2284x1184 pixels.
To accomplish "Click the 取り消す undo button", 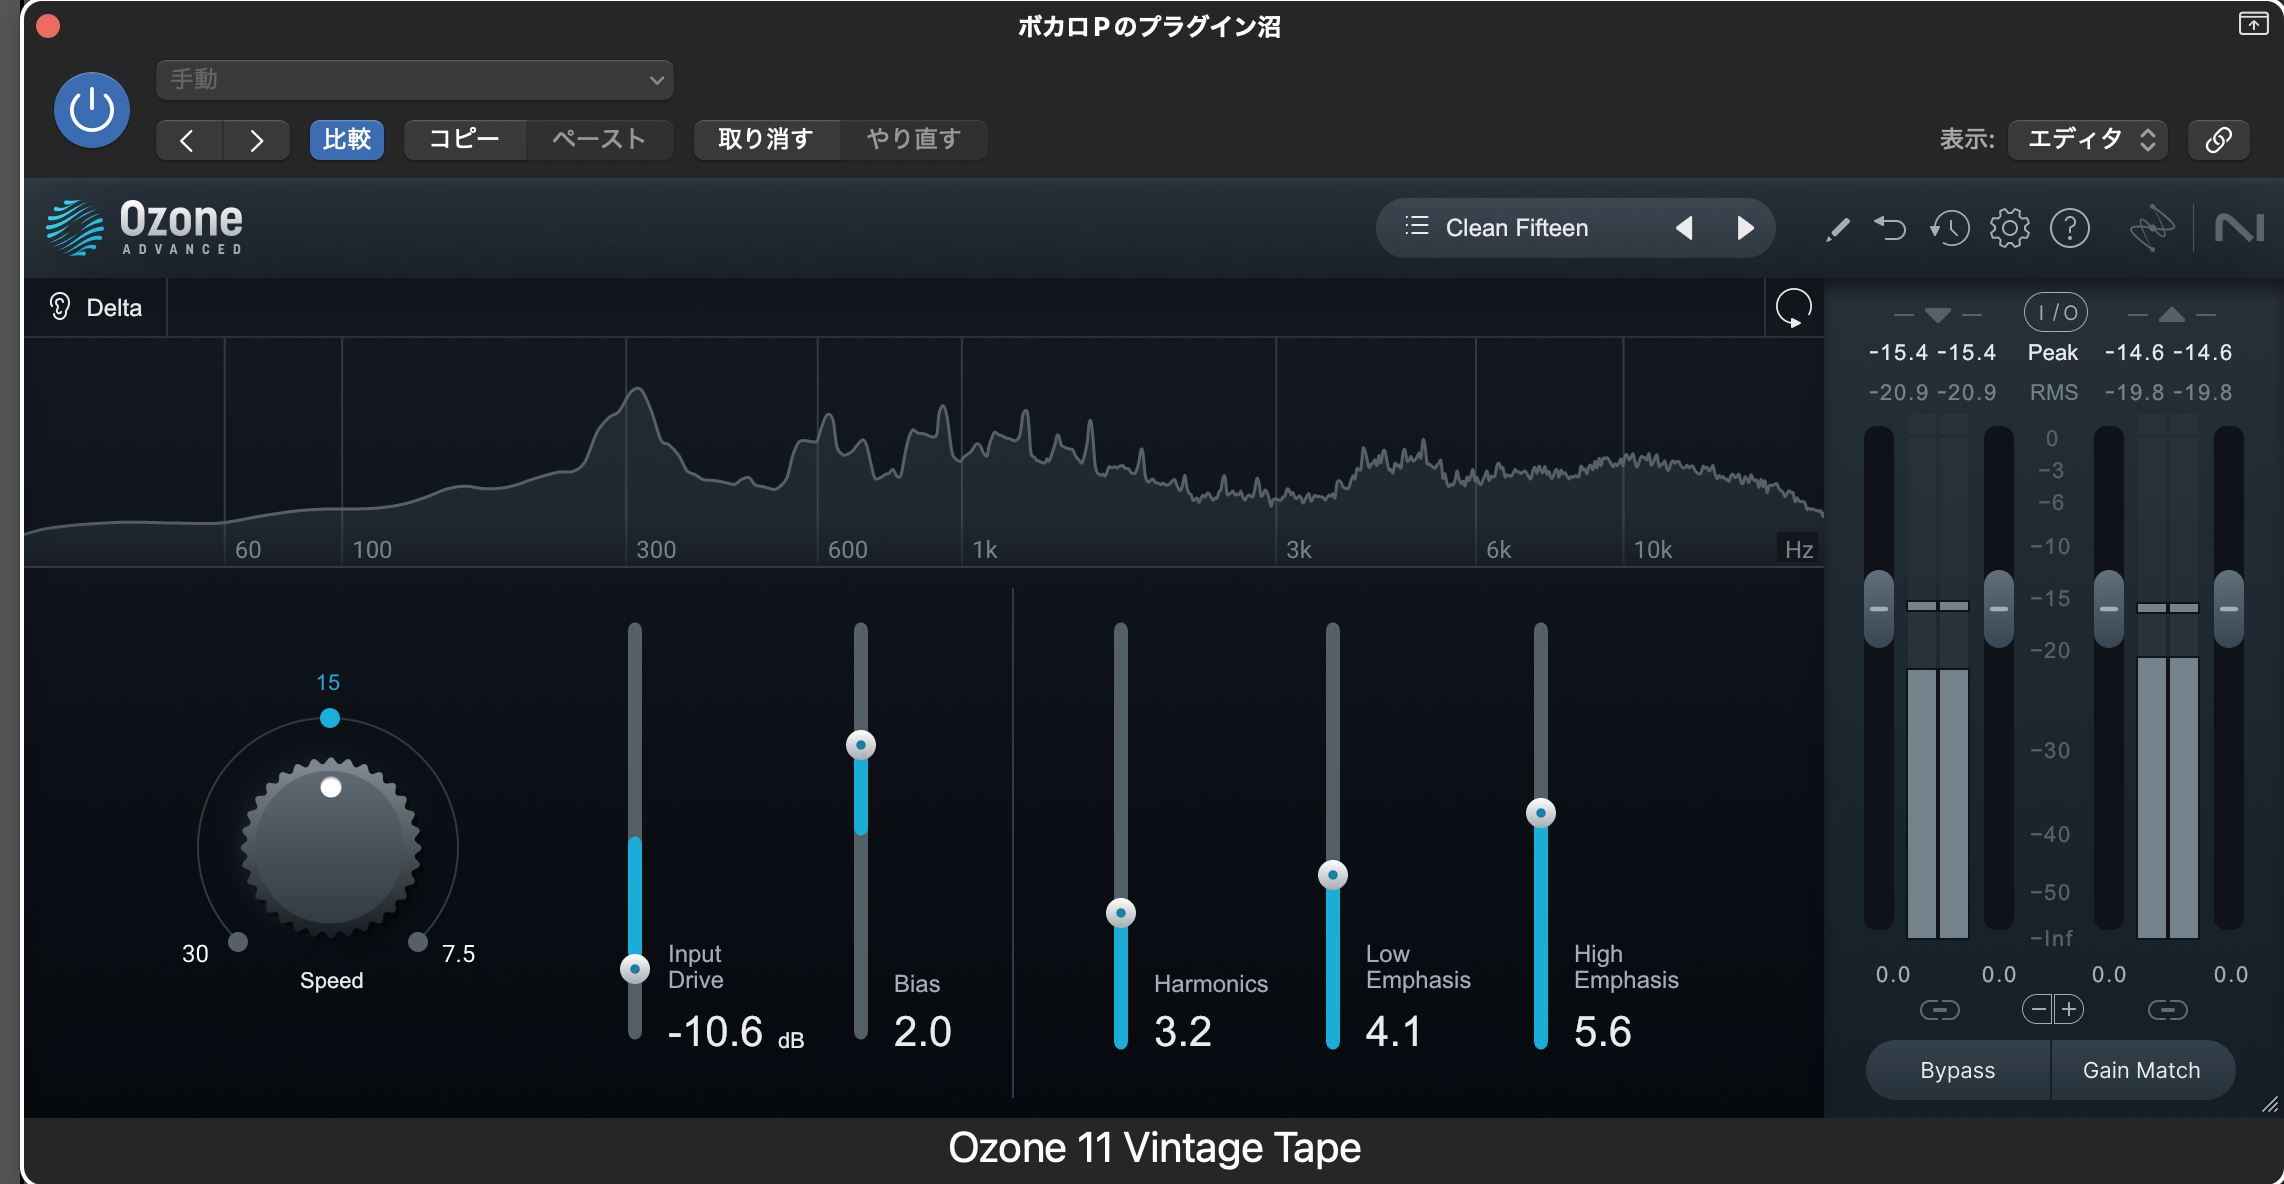I will click(x=766, y=139).
